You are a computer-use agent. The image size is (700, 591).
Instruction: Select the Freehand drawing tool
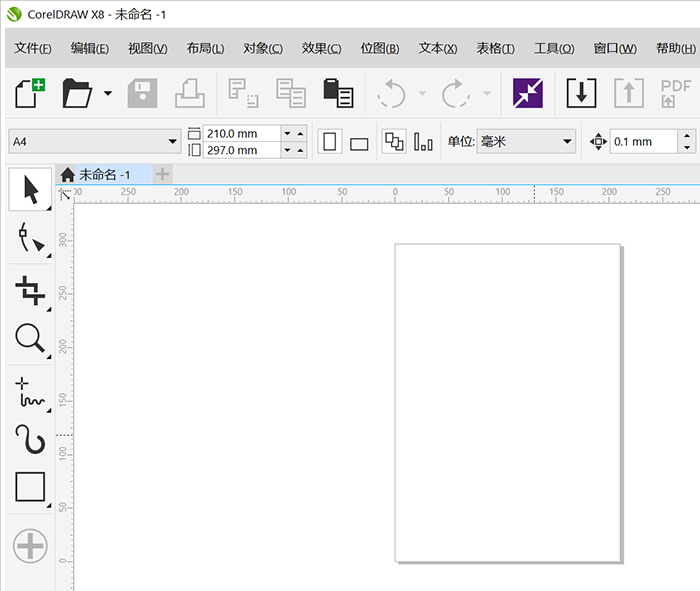[30, 392]
